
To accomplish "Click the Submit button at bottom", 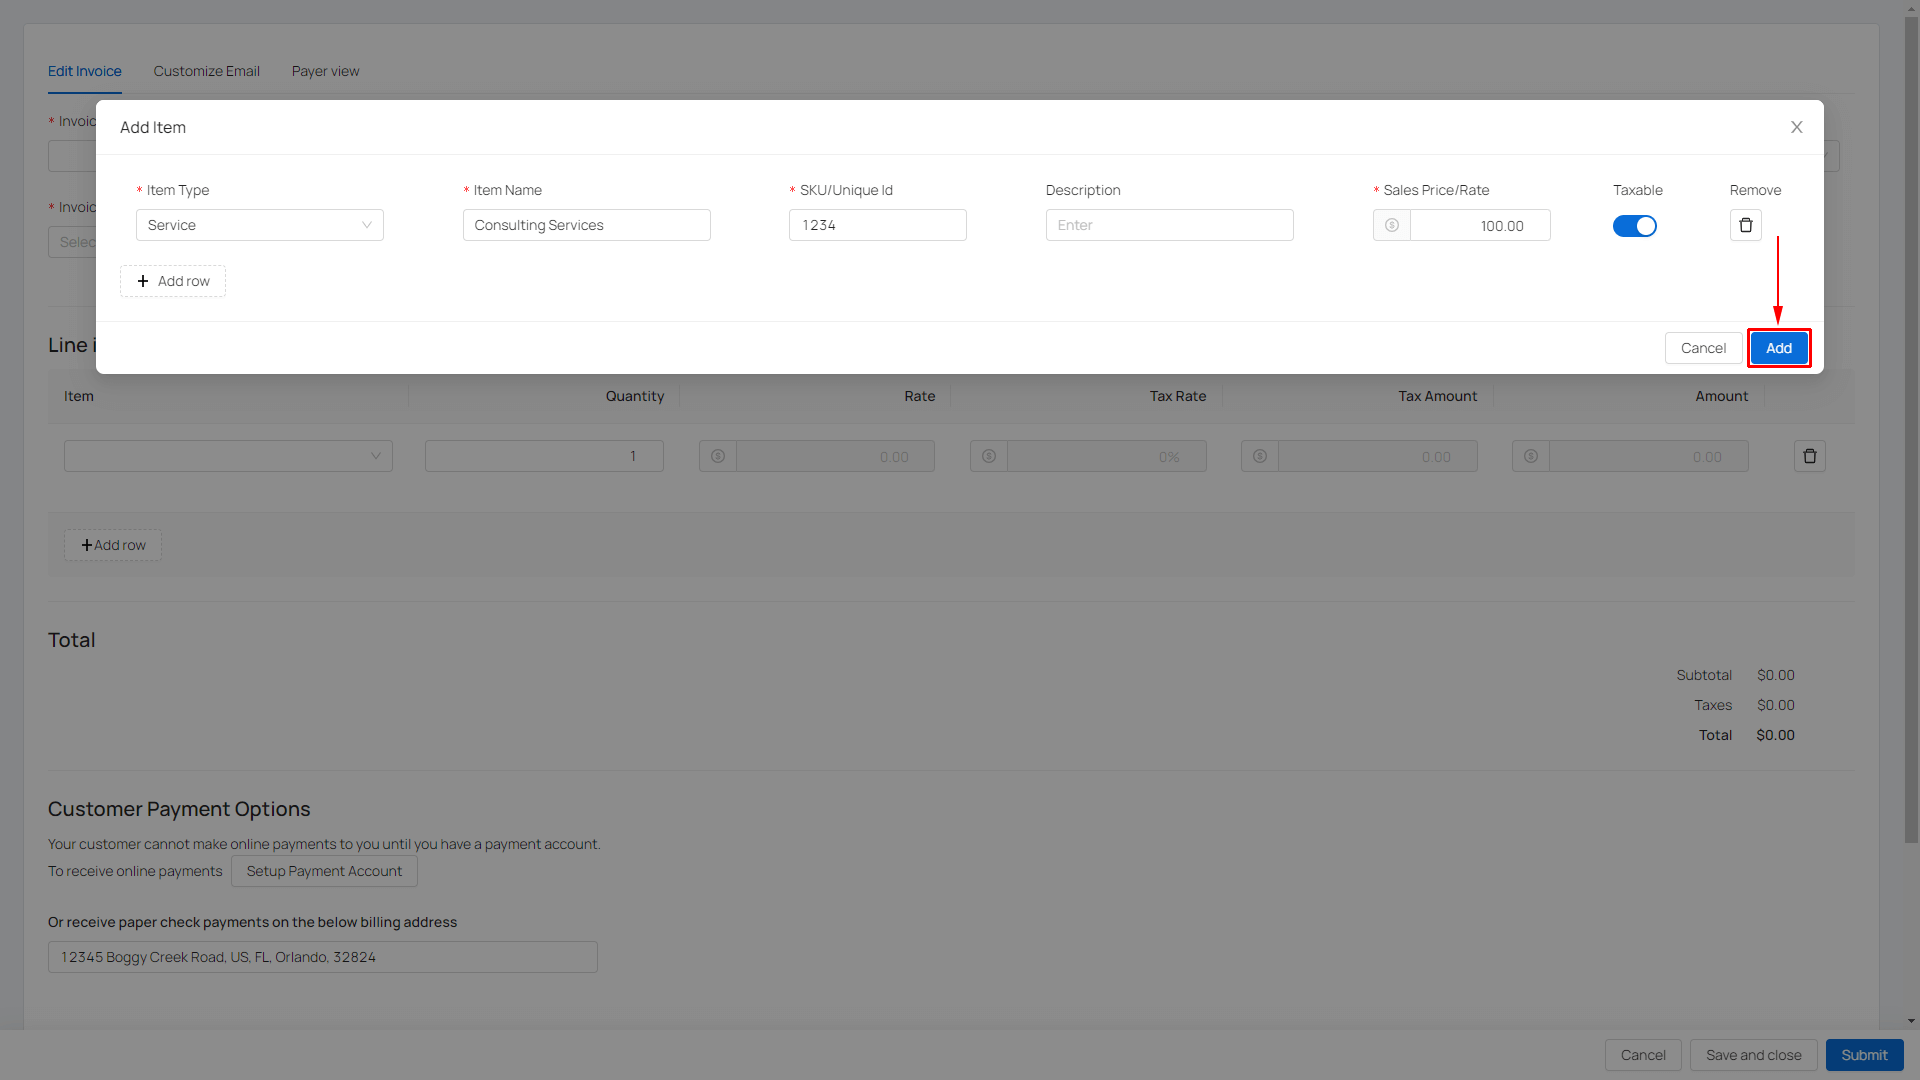I will [1863, 1055].
